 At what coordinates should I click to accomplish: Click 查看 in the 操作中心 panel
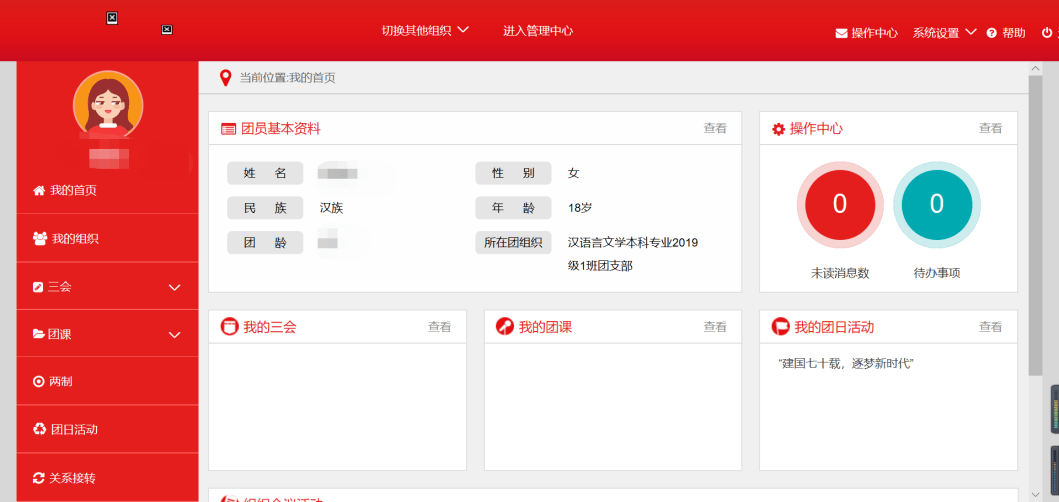pos(991,128)
